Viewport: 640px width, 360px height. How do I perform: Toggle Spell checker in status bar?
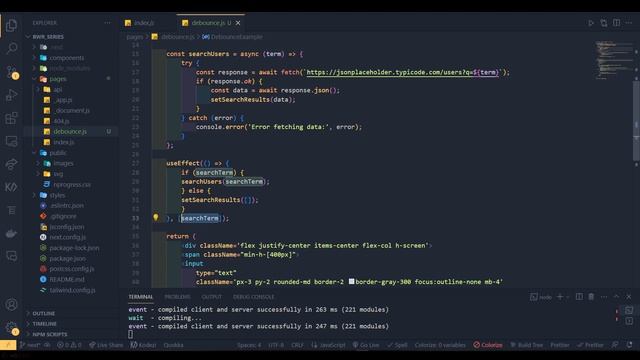coord(398,345)
